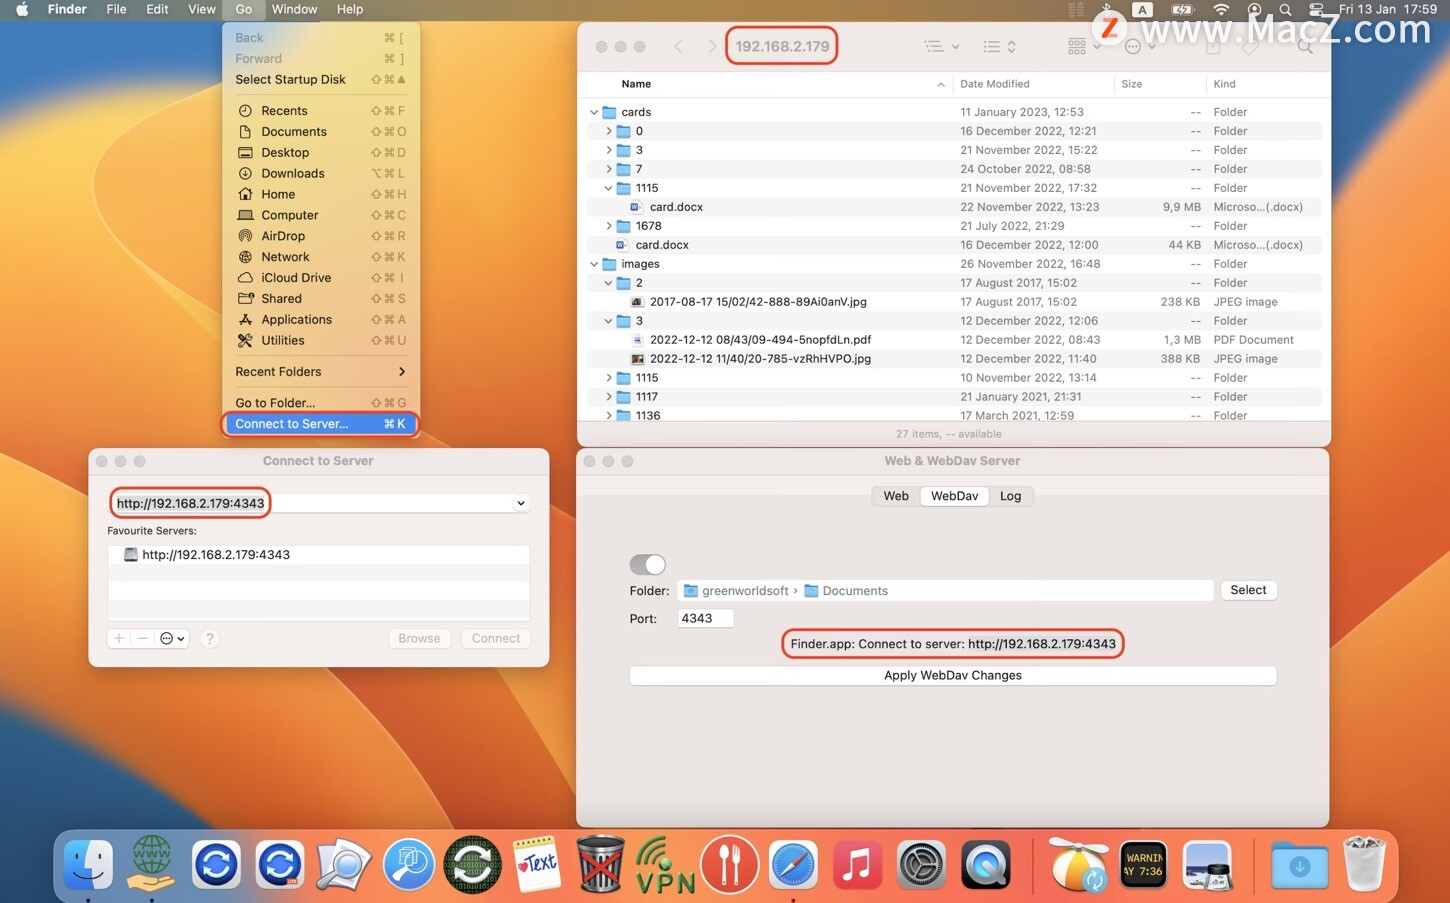The image size is (1450, 903).
Task: Collapse the images folder
Action: tap(594, 264)
